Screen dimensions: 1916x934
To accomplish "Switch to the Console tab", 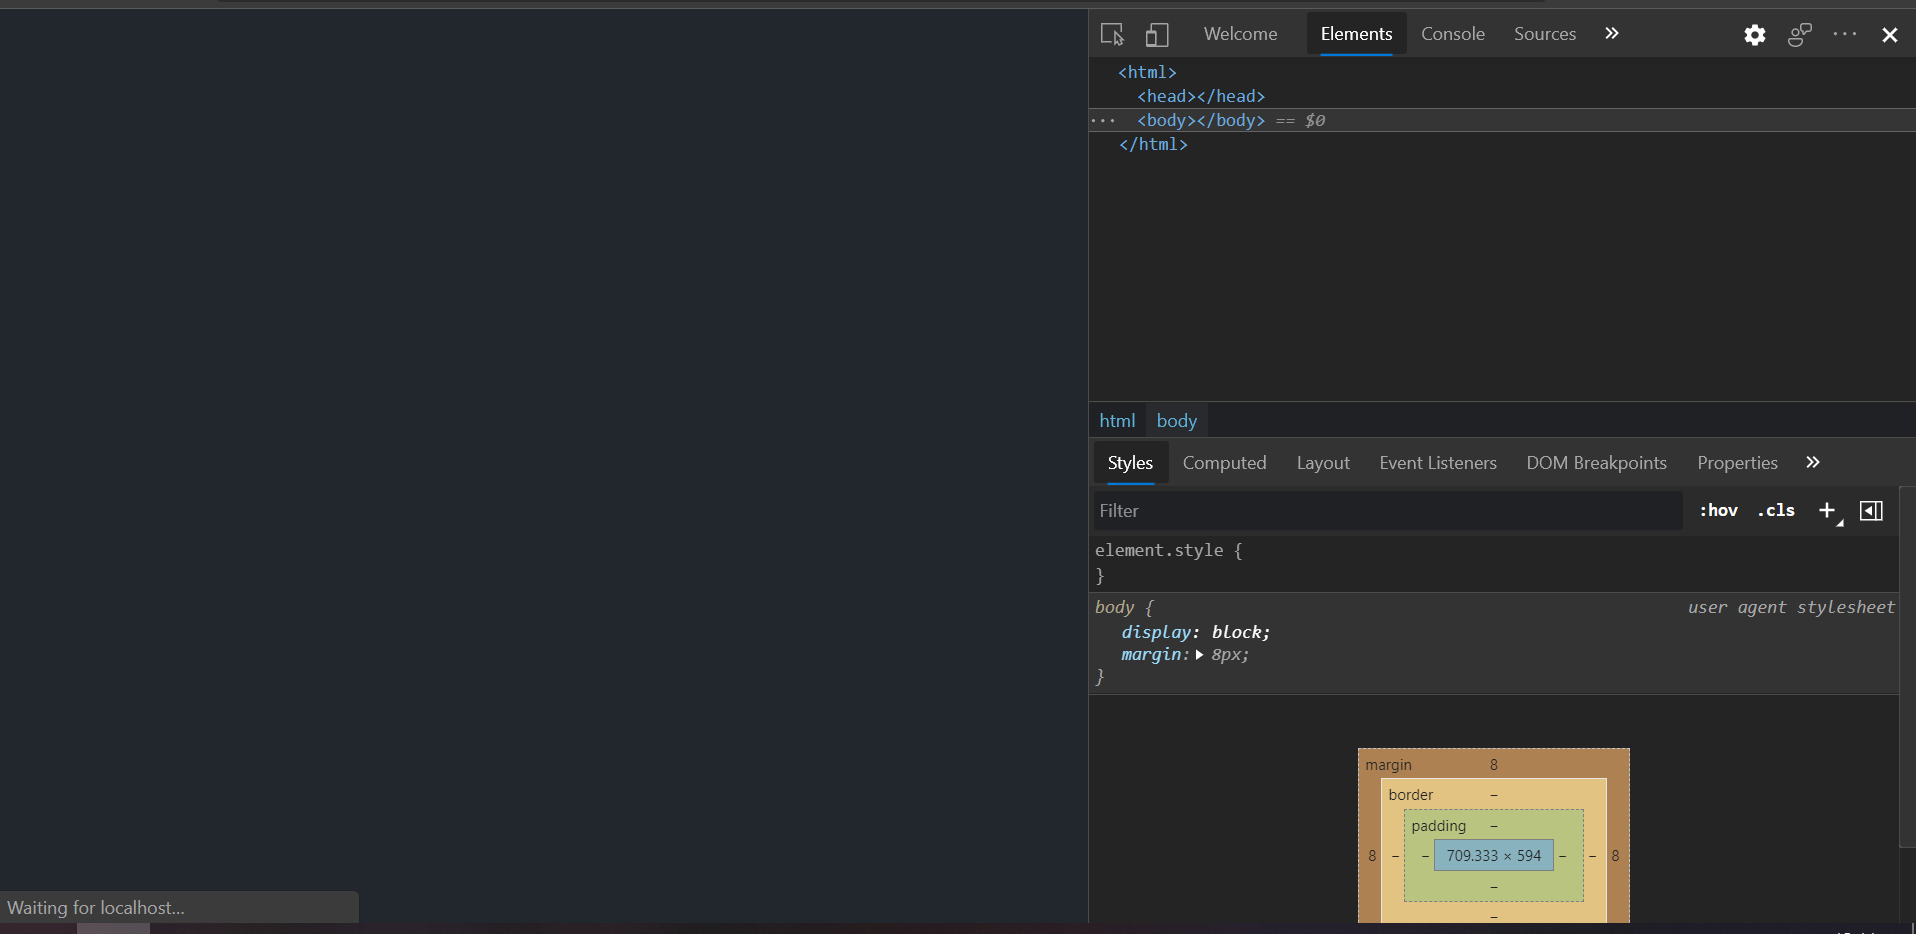I will (1452, 33).
